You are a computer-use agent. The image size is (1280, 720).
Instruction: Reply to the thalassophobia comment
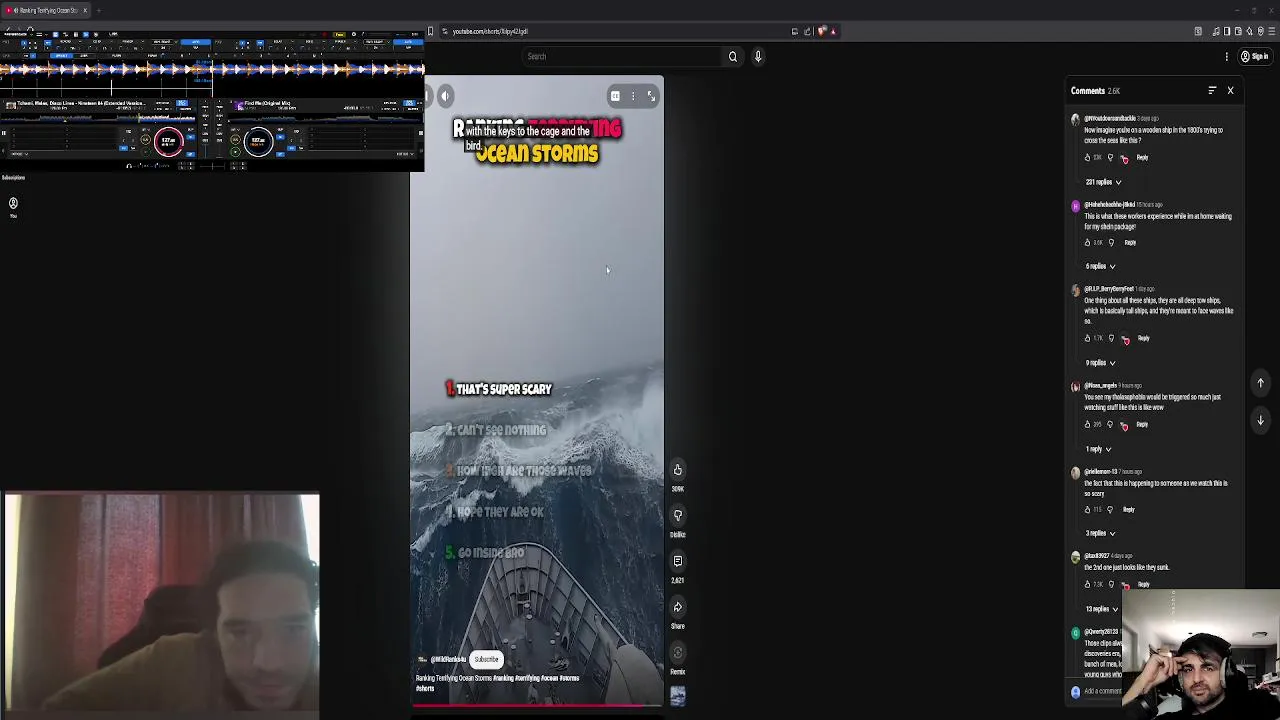point(1142,425)
